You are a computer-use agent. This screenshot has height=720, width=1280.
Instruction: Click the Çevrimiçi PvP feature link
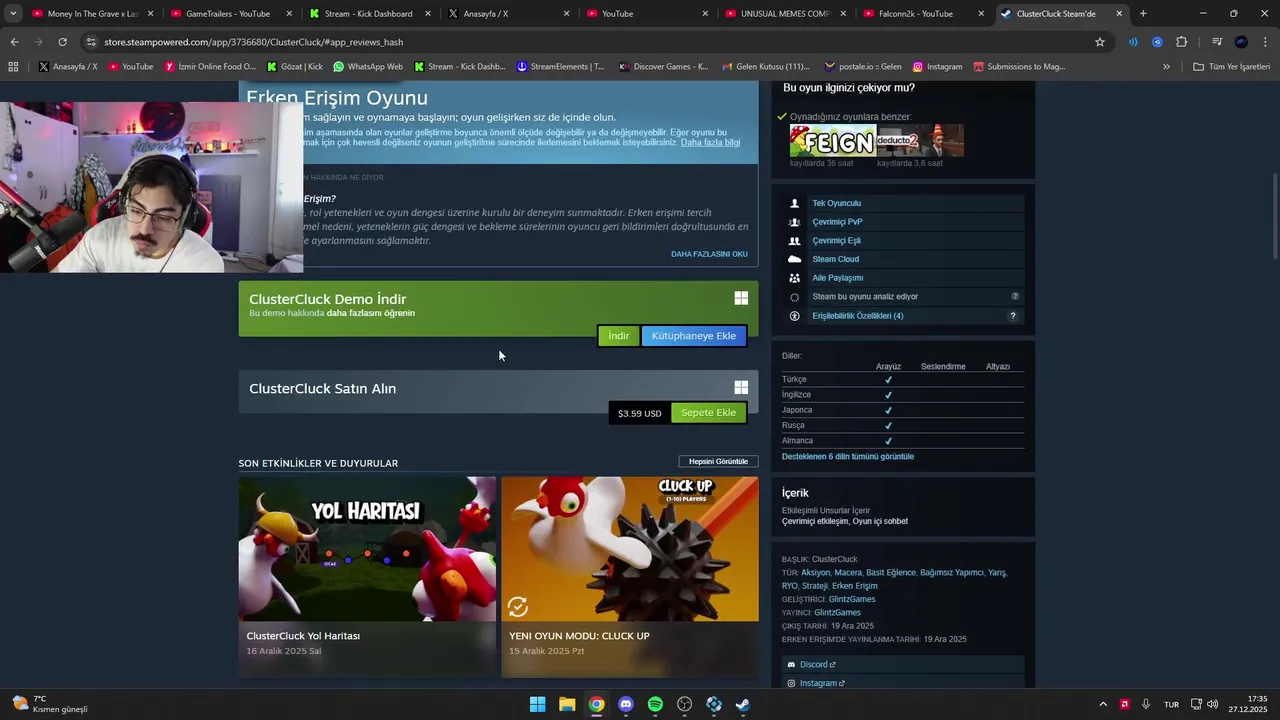coord(837,222)
